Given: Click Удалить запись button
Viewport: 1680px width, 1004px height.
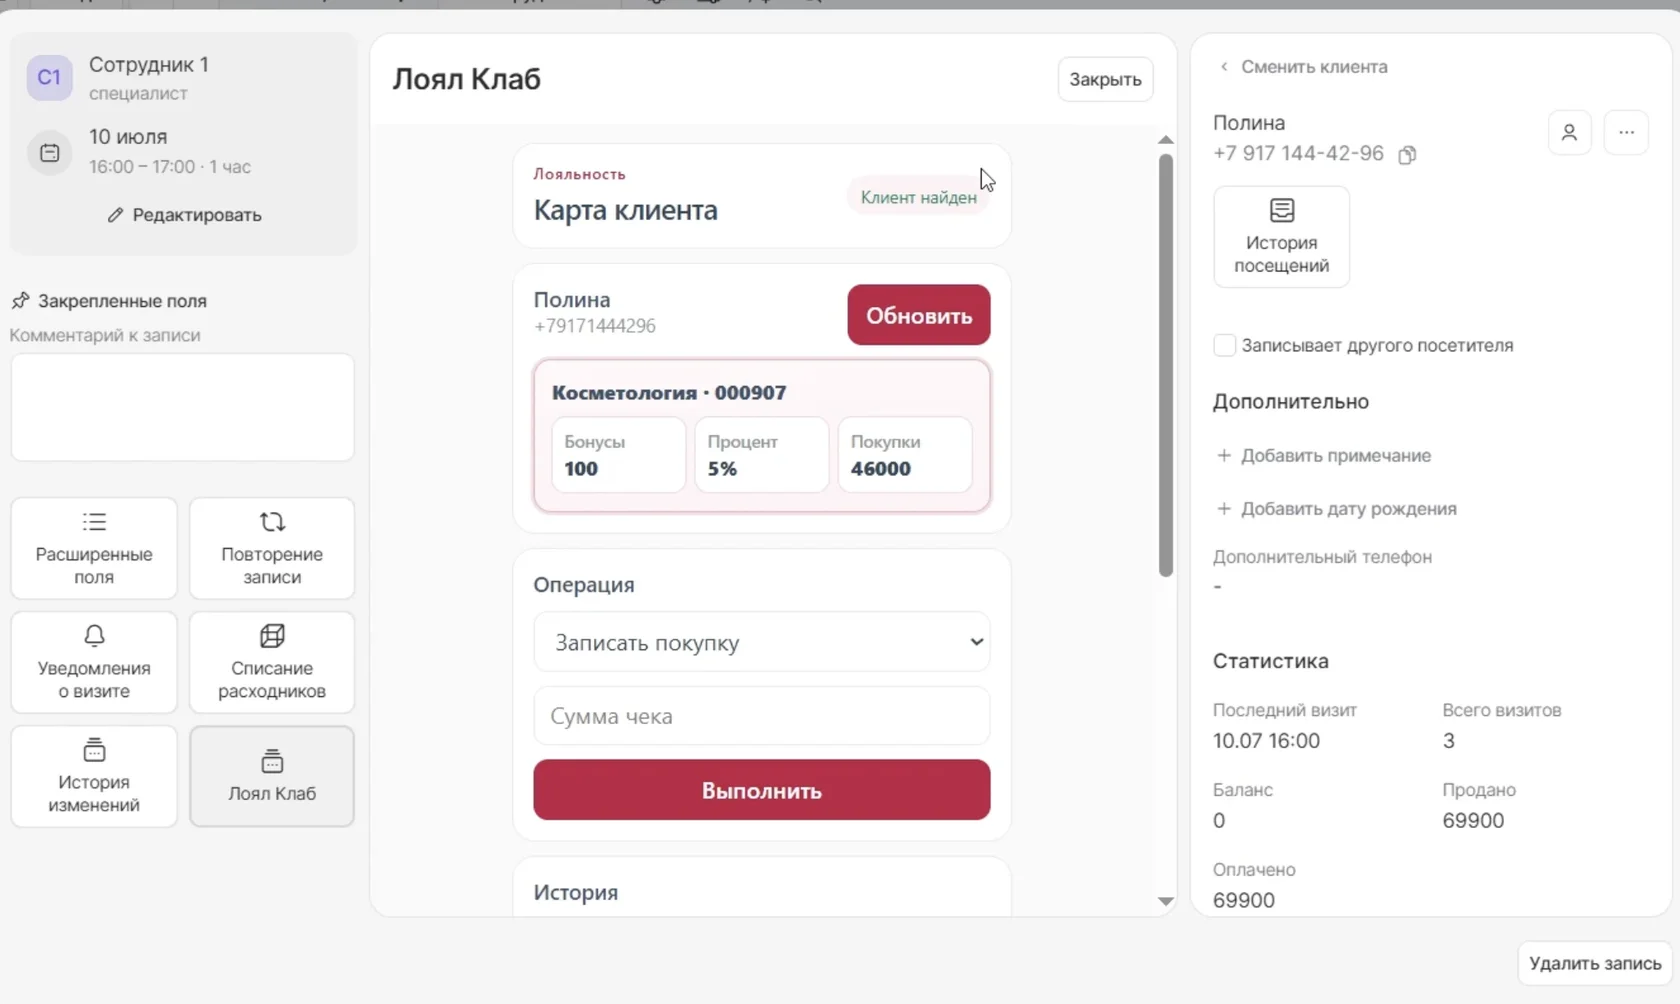Looking at the screenshot, I should point(1595,964).
